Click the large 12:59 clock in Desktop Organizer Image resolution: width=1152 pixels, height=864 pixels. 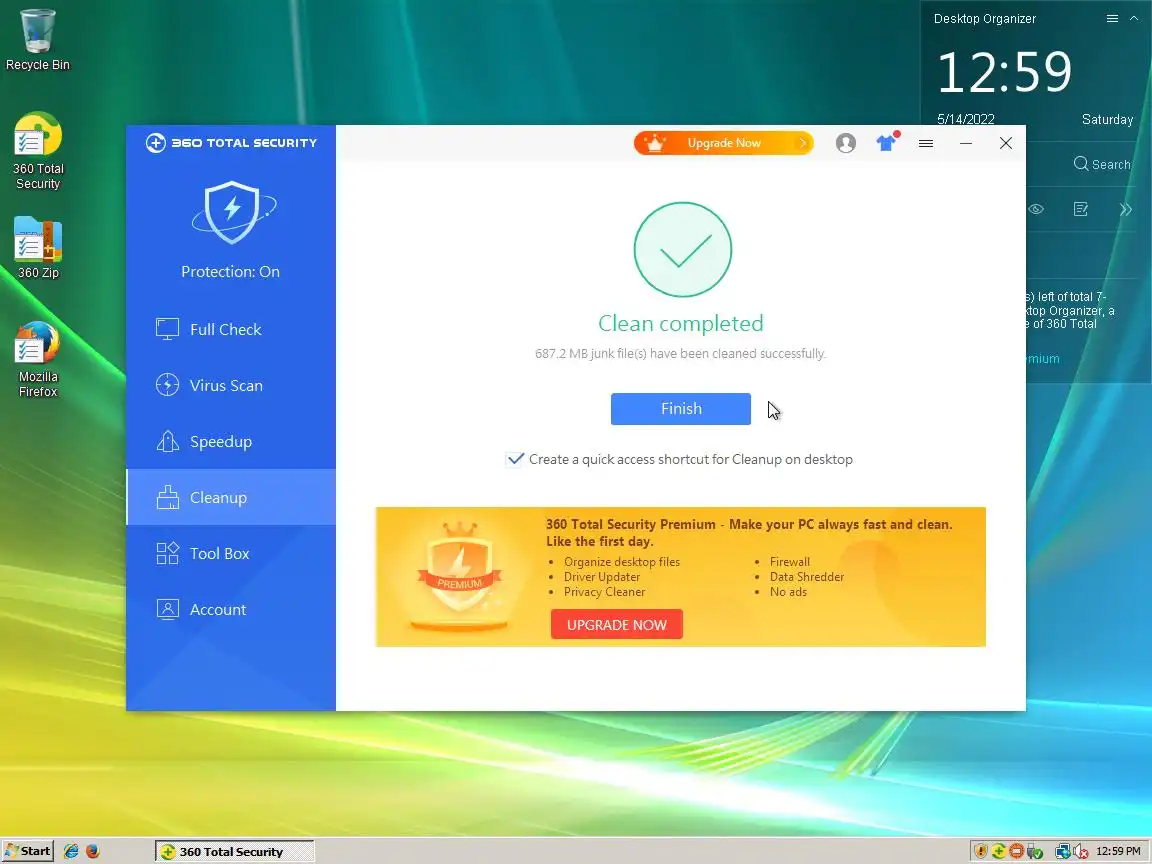[x=1004, y=73]
